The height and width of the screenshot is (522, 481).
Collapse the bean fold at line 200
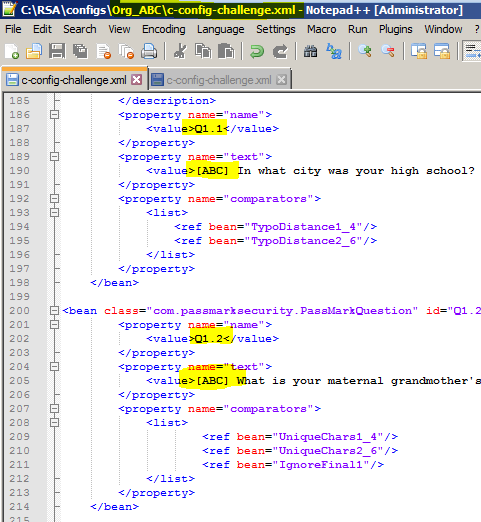click(54, 311)
